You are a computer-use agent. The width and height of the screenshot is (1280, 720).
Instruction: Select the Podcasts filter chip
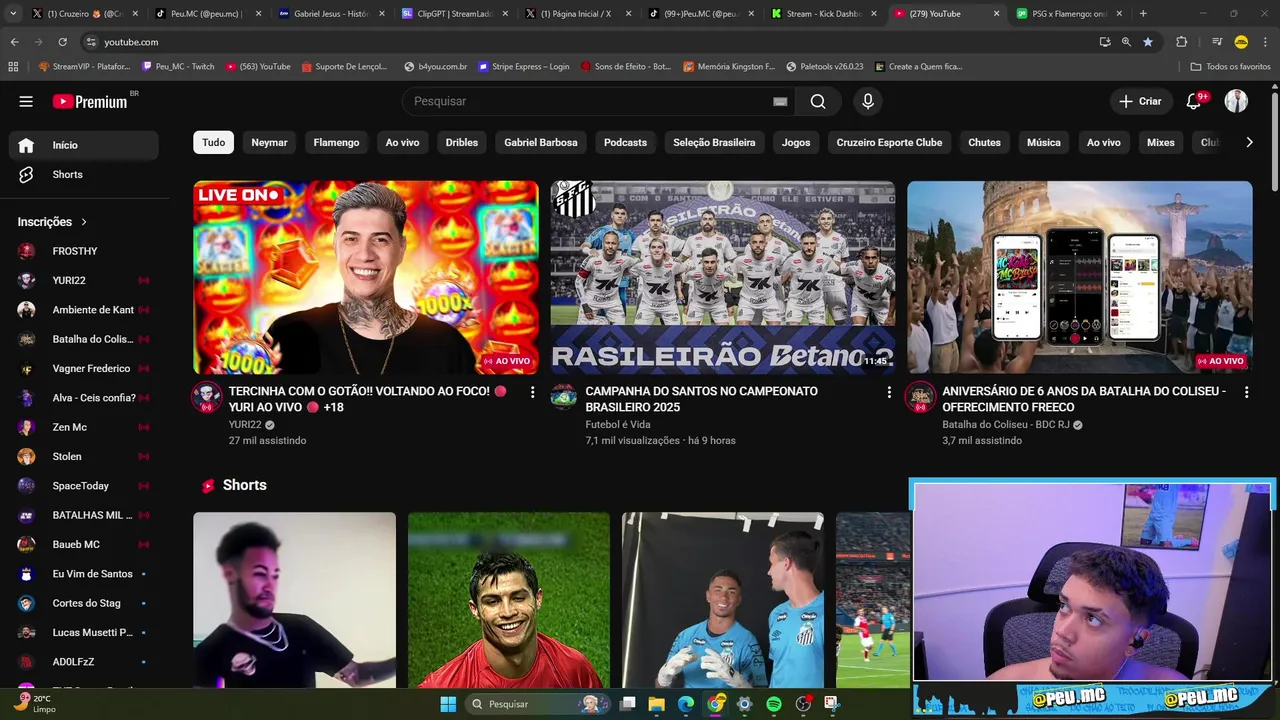[625, 142]
